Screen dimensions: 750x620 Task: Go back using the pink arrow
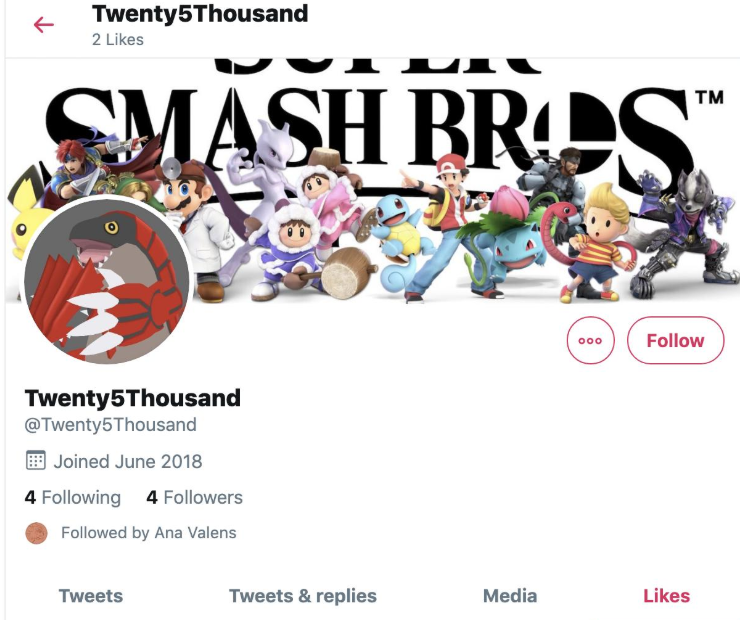pyautogui.click(x=44, y=24)
